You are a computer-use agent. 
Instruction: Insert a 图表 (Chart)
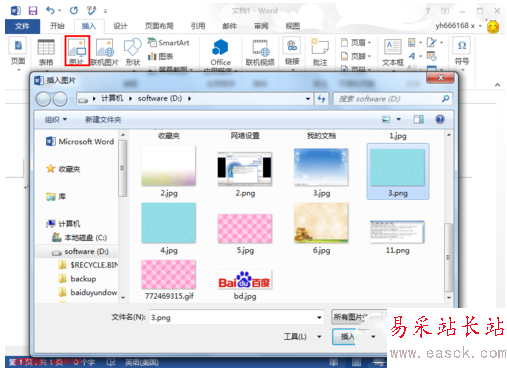click(161, 56)
